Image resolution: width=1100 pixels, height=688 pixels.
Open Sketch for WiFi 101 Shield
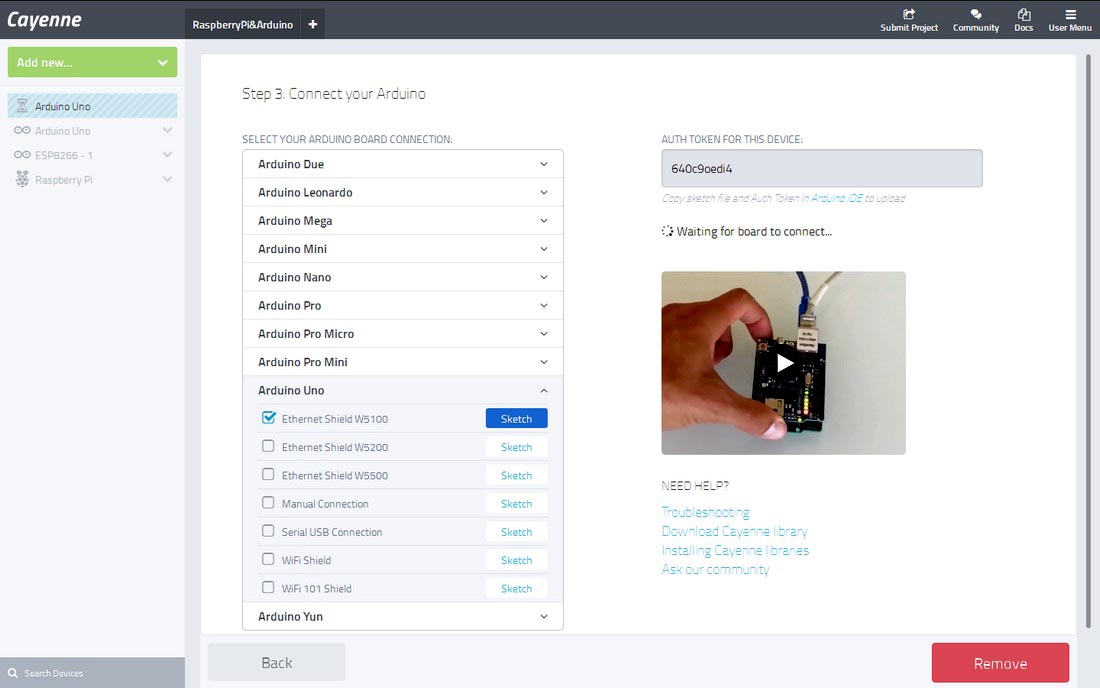point(516,588)
